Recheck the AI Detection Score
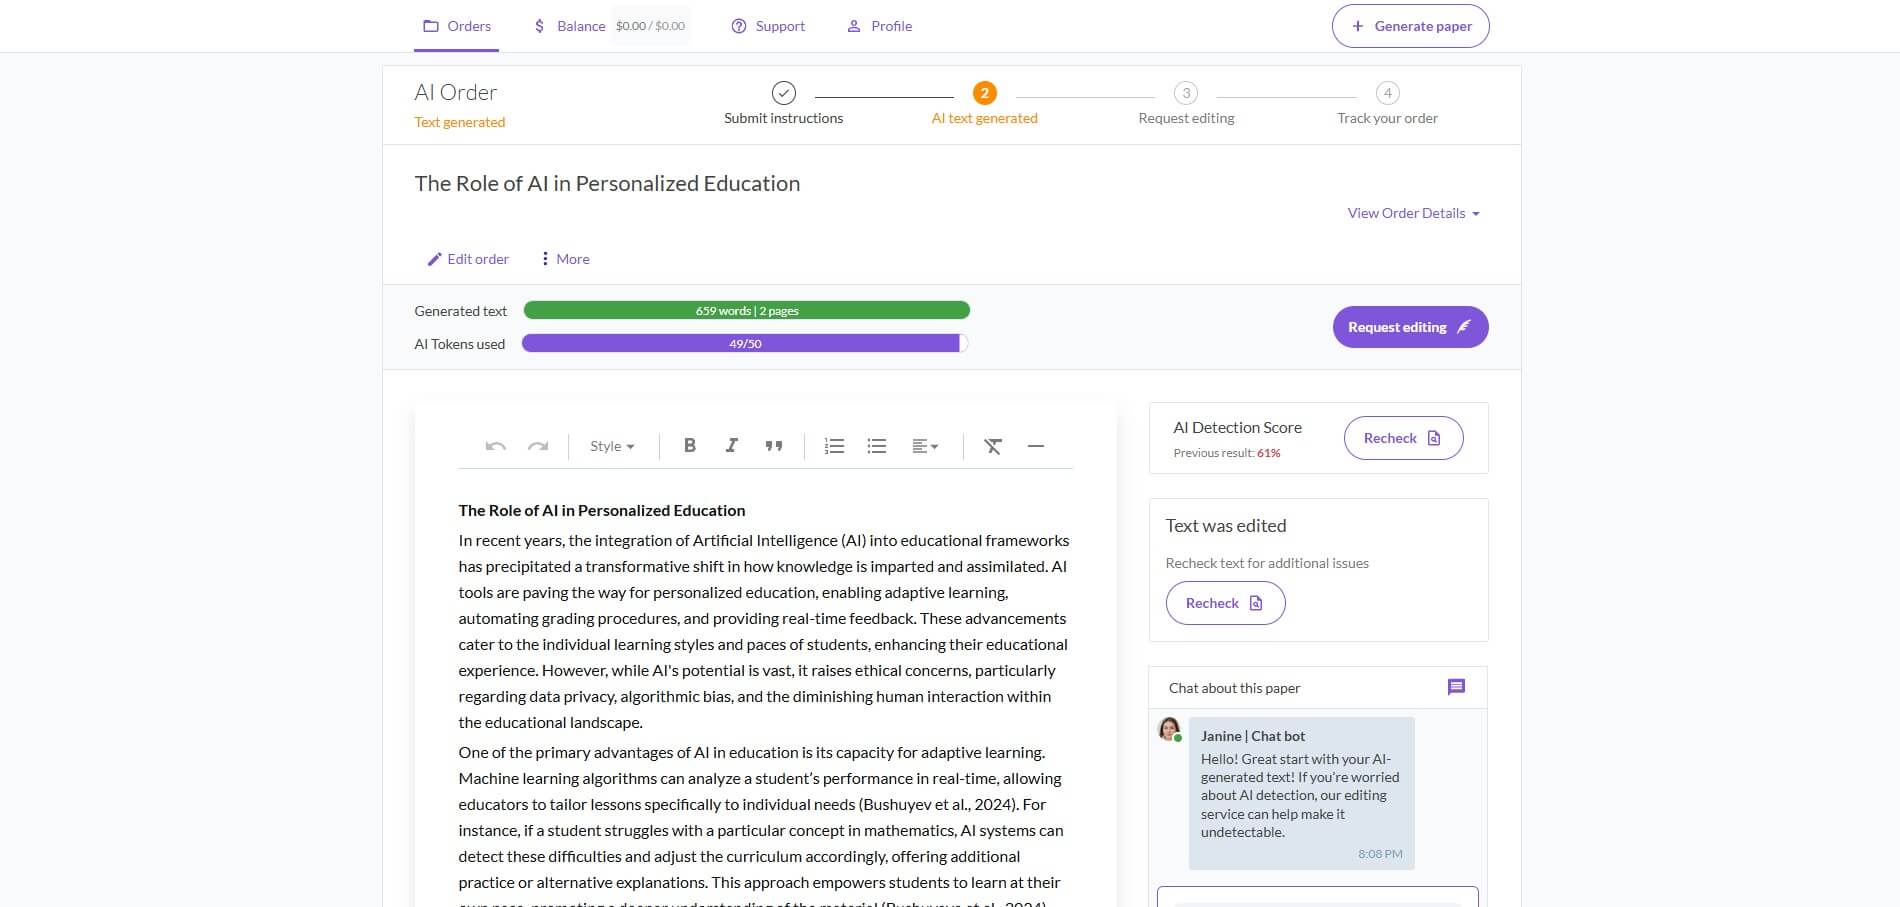The width and height of the screenshot is (1900, 907). pos(1402,438)
